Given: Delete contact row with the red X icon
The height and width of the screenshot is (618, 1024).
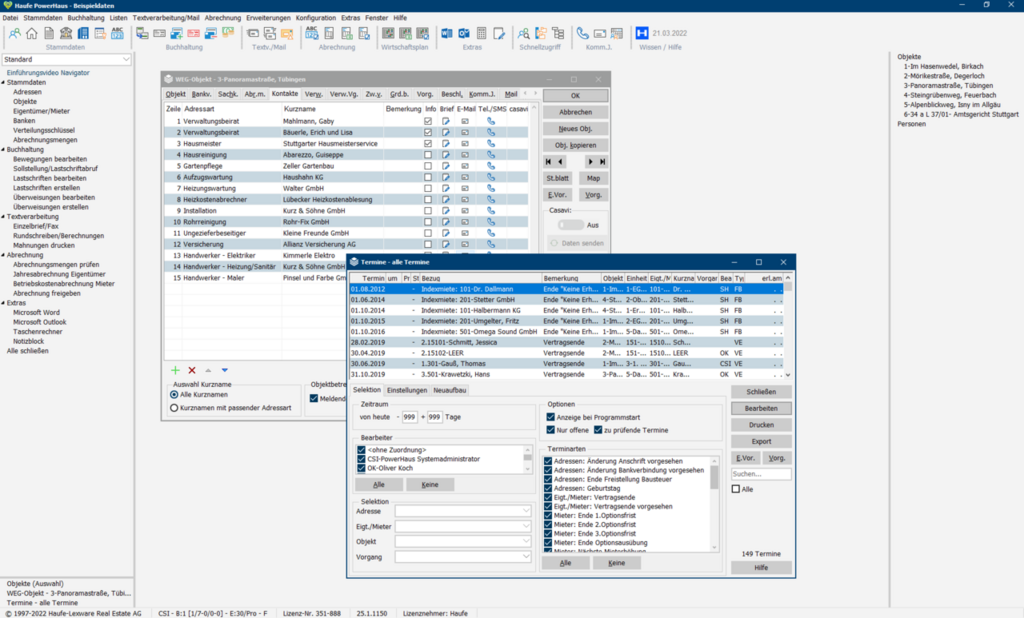Looking at the screenshot, I should pos(192,370).
